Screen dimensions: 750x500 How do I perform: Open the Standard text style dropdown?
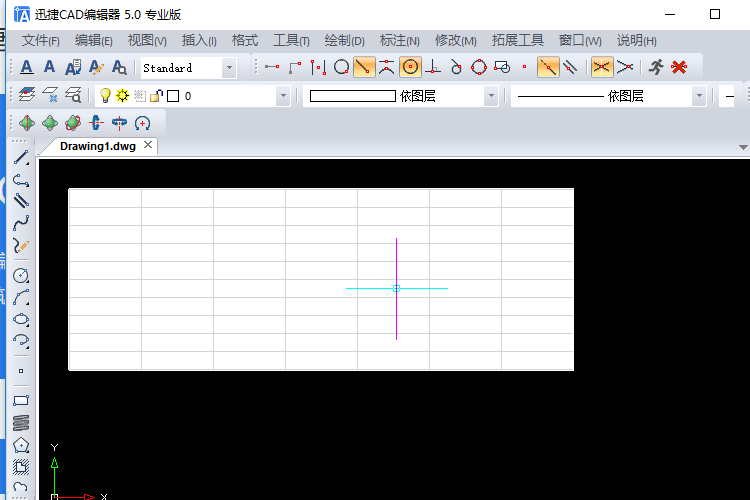point(229,68)
